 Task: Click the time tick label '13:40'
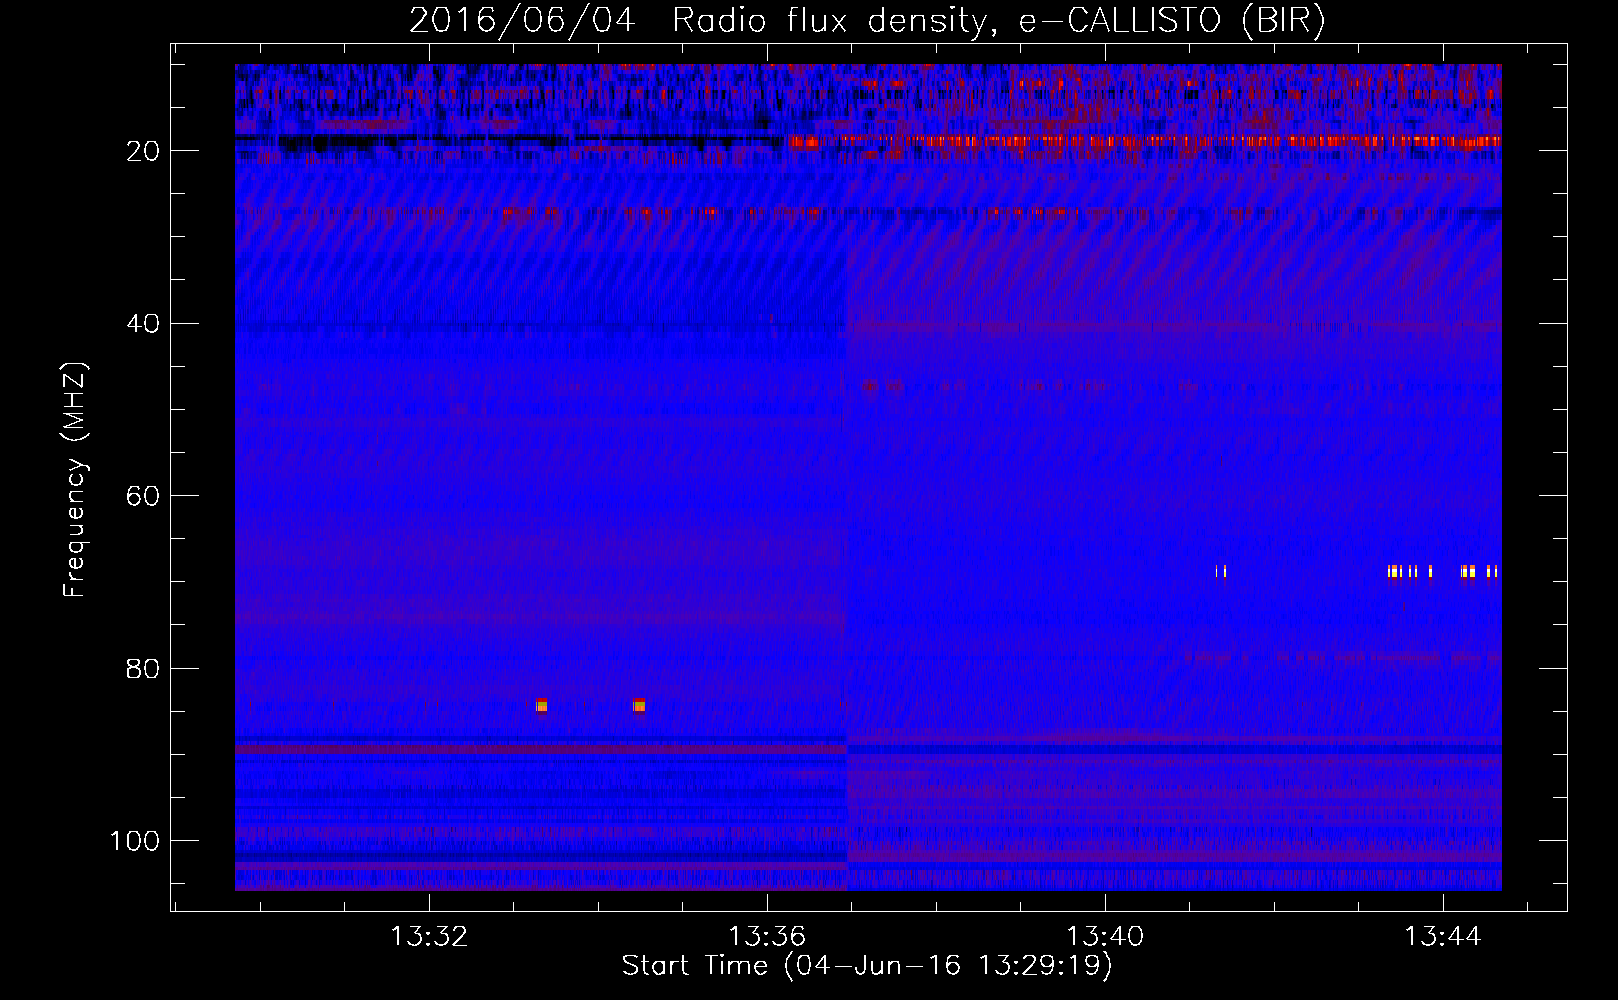[x=1105, y=937]
